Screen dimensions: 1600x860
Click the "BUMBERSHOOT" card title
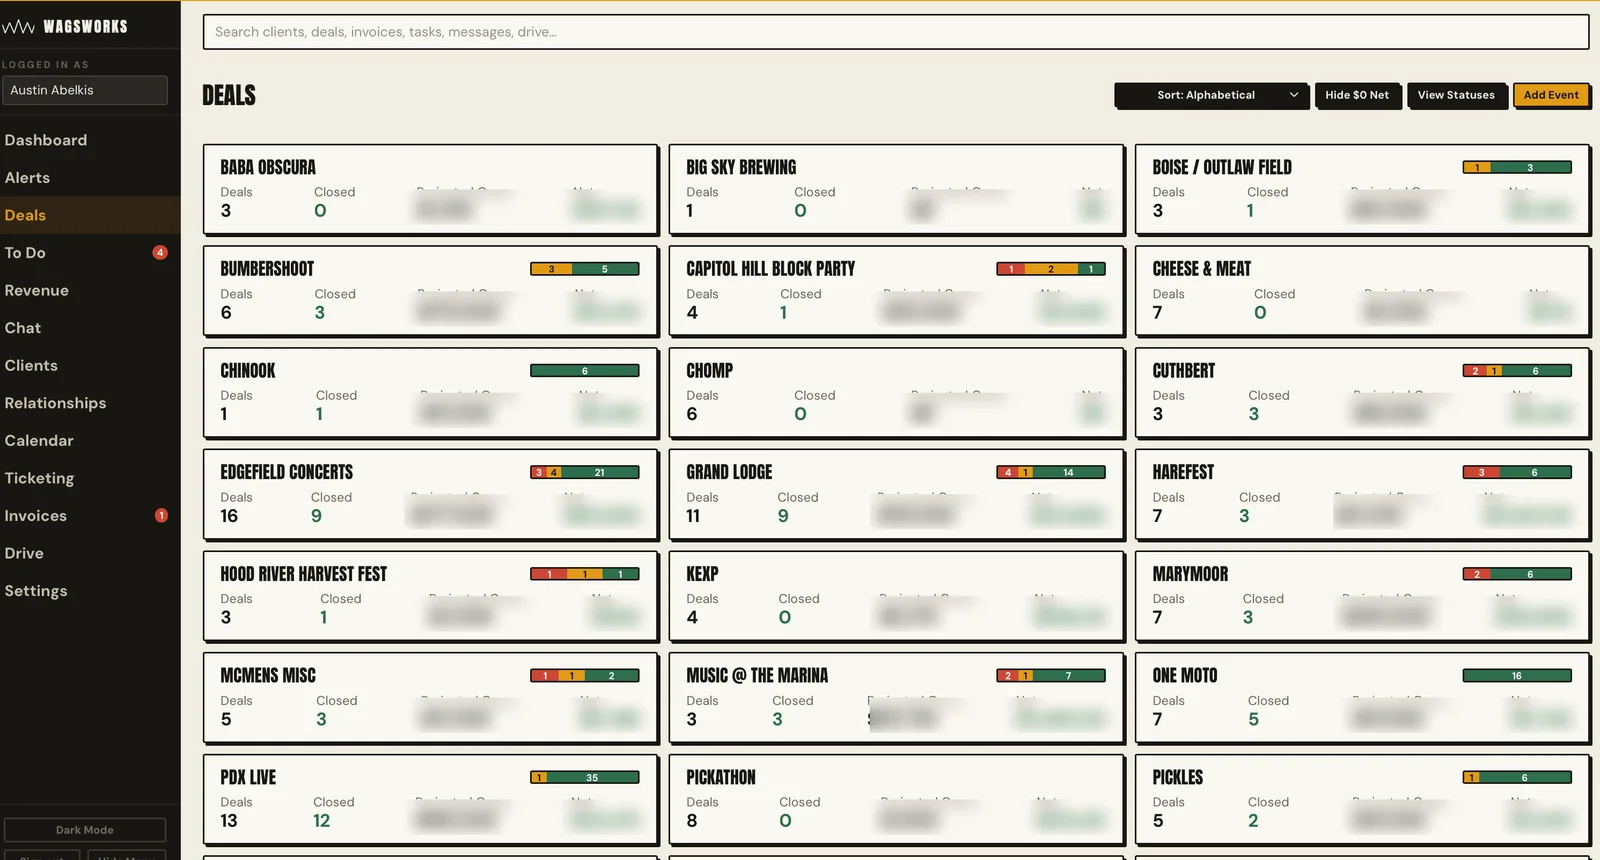pyautogui.click(x=267, y=269)
